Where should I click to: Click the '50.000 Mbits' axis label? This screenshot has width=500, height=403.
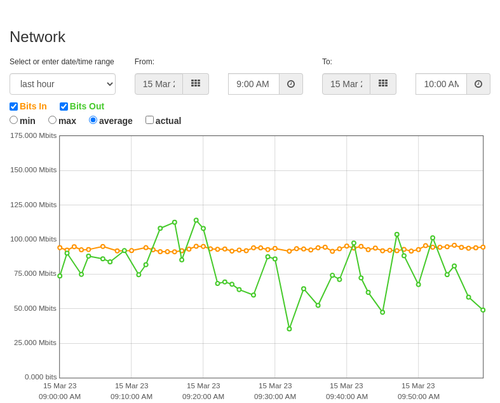coord(35,308)
